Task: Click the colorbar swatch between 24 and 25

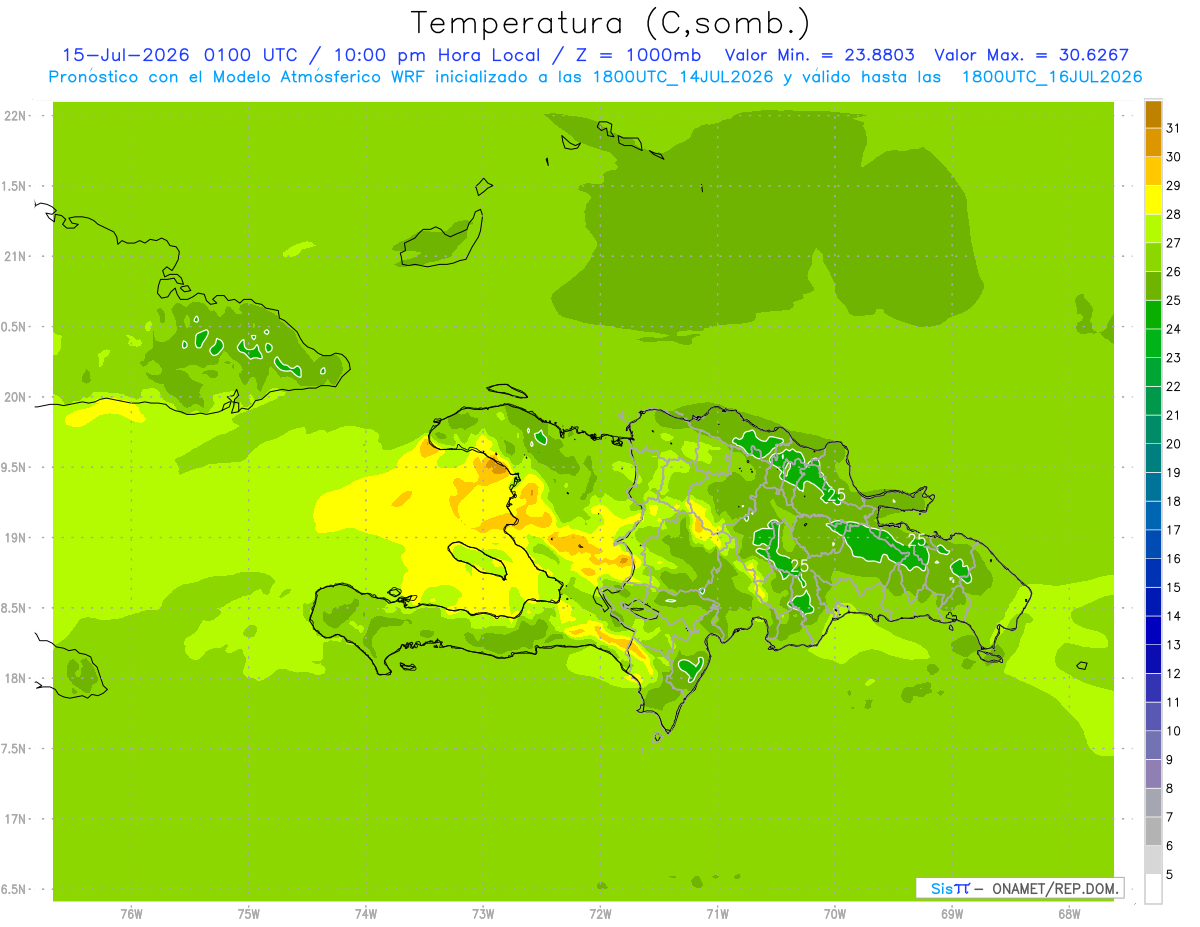Action: click(1153, 315)
